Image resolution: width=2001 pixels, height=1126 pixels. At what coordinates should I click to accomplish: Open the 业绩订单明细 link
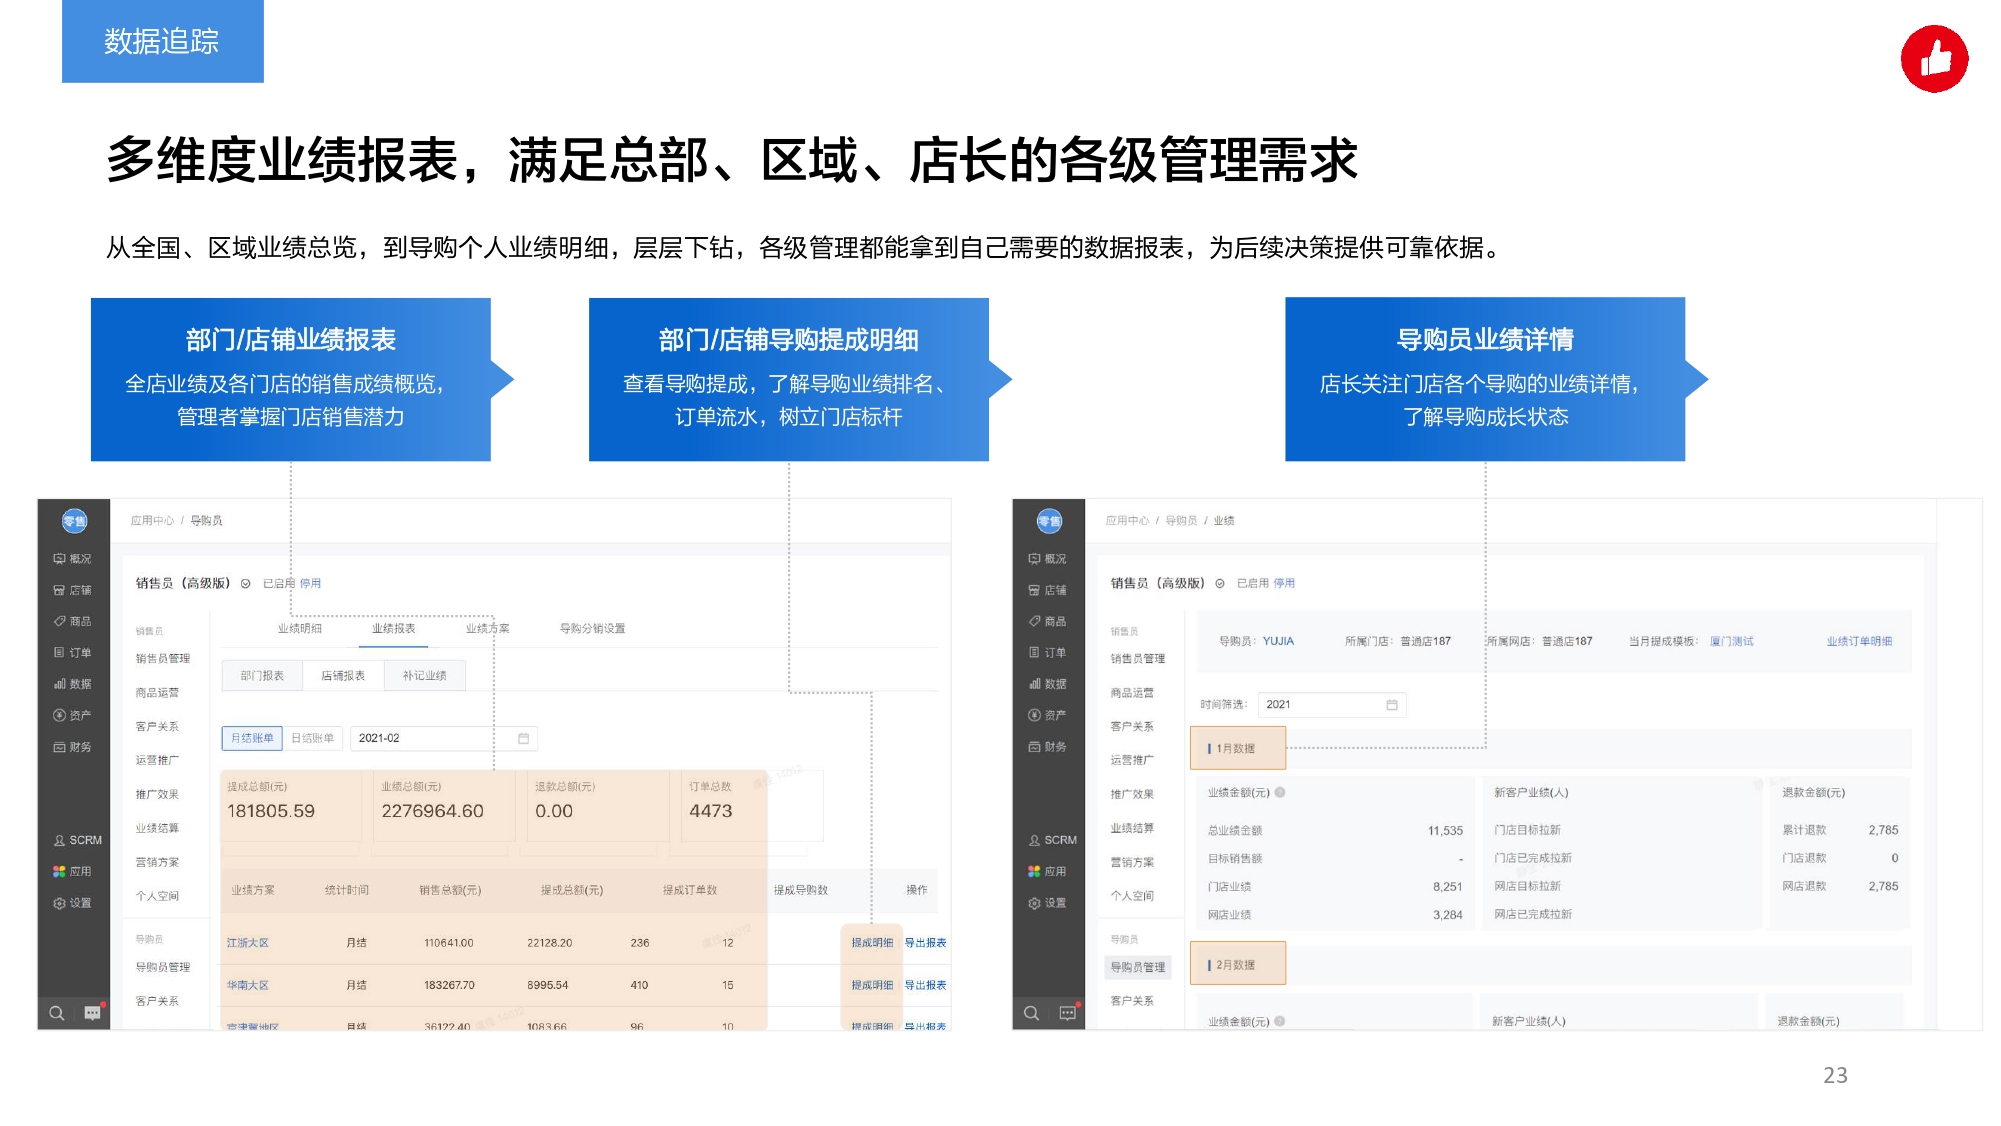click(1859, 641)
